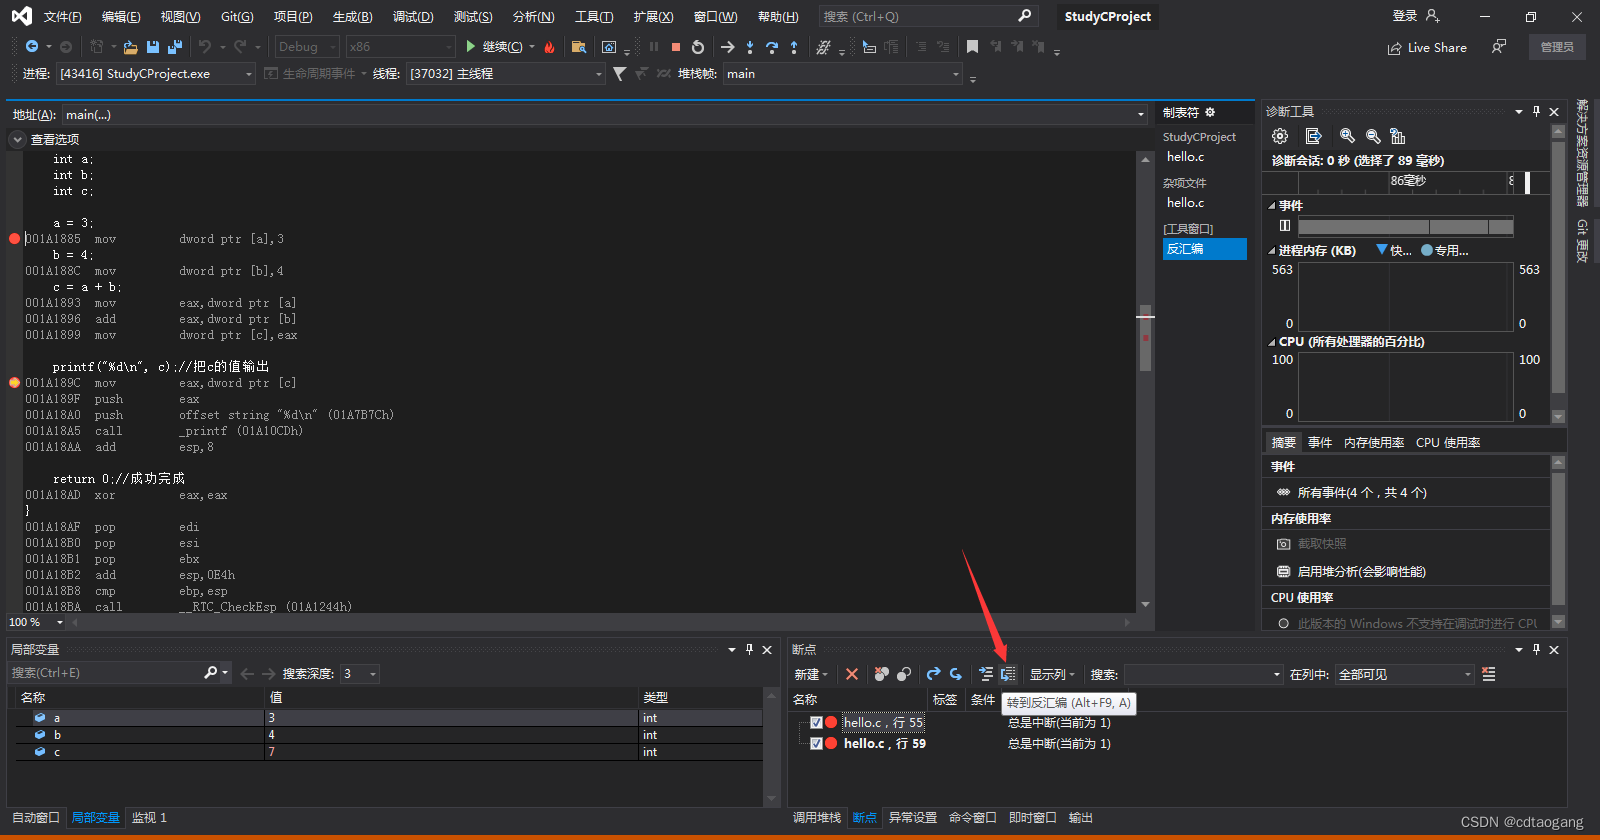Open the process StudyCProject.exe dropdown

(156, 74)
